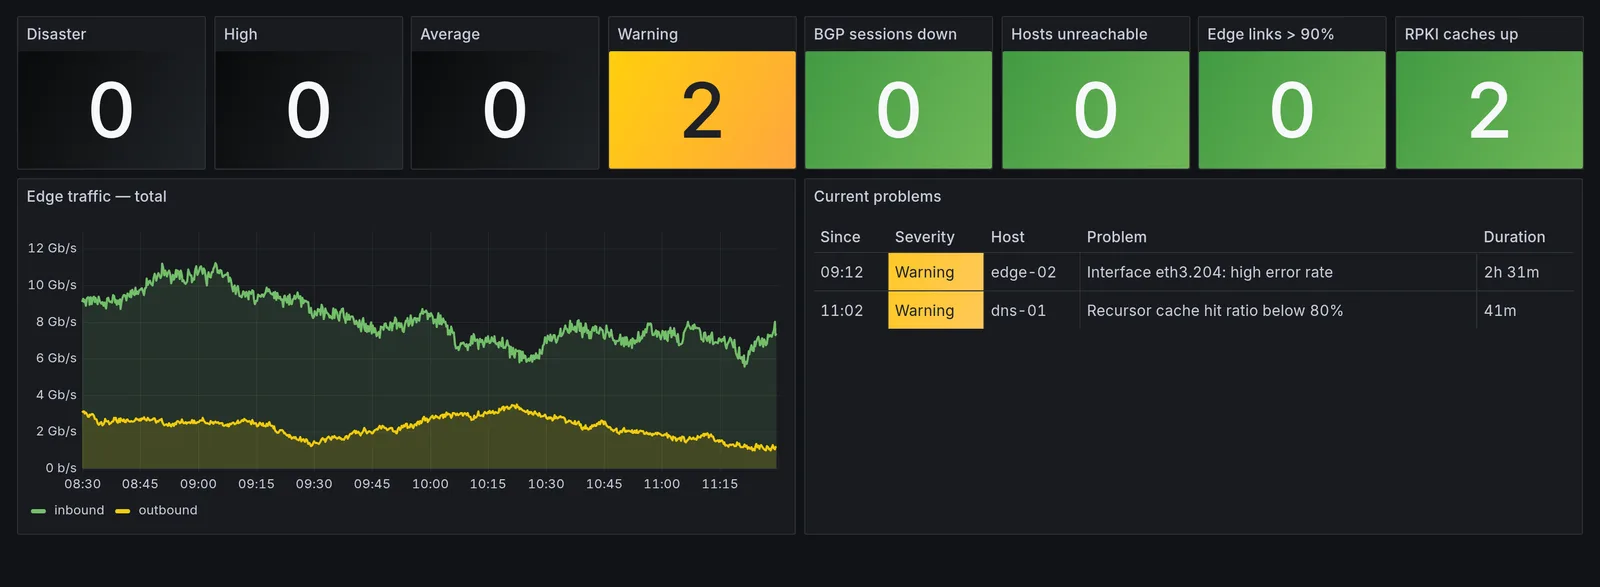This screenshot has height=587, width=1600.
Task: Open the Average panel title
Action: click(450, 34)
